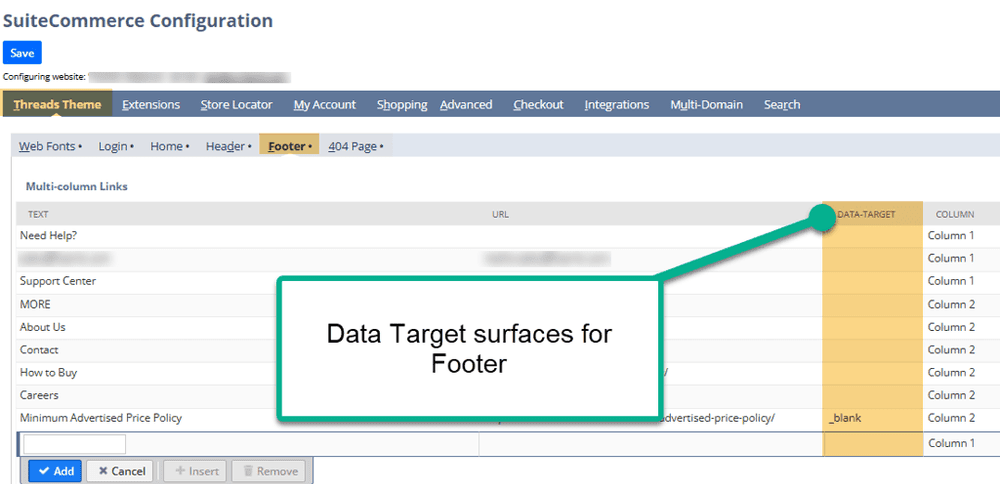Click the Cancel button
This screenshot has width=1000, height=484.
click(120, 471)
